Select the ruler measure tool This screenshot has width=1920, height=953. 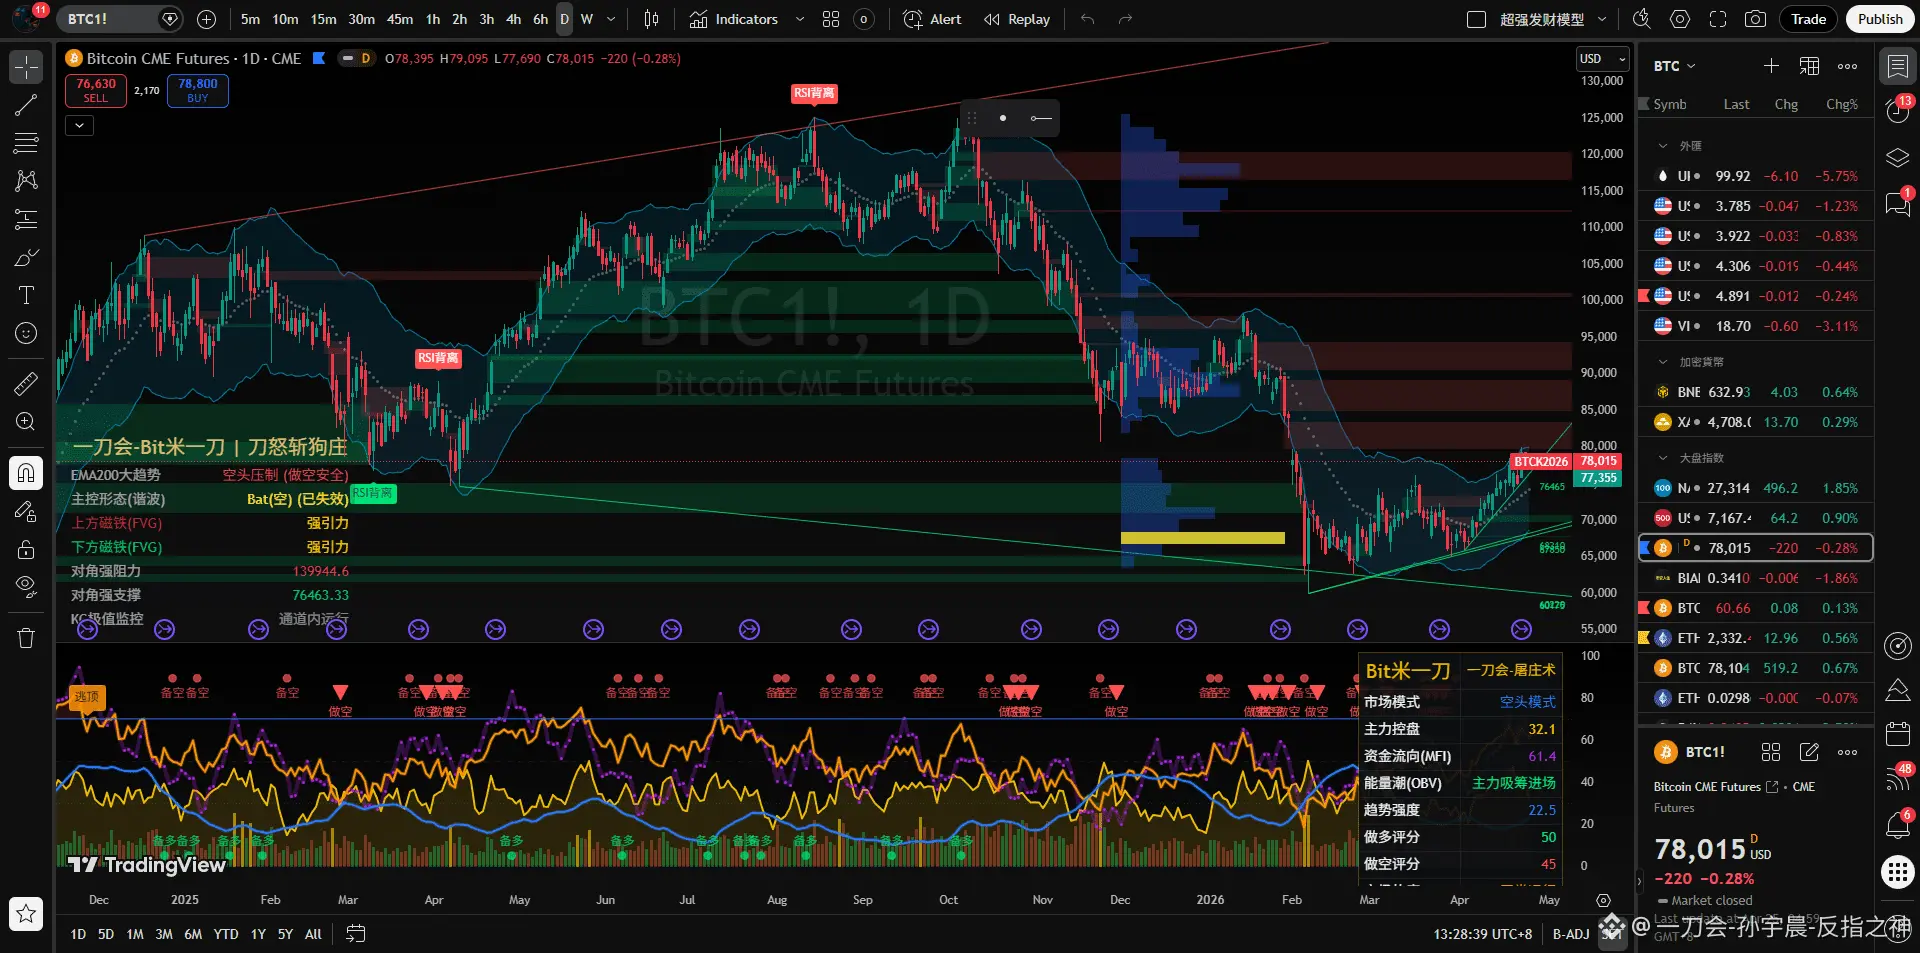[x=26, y=383]
